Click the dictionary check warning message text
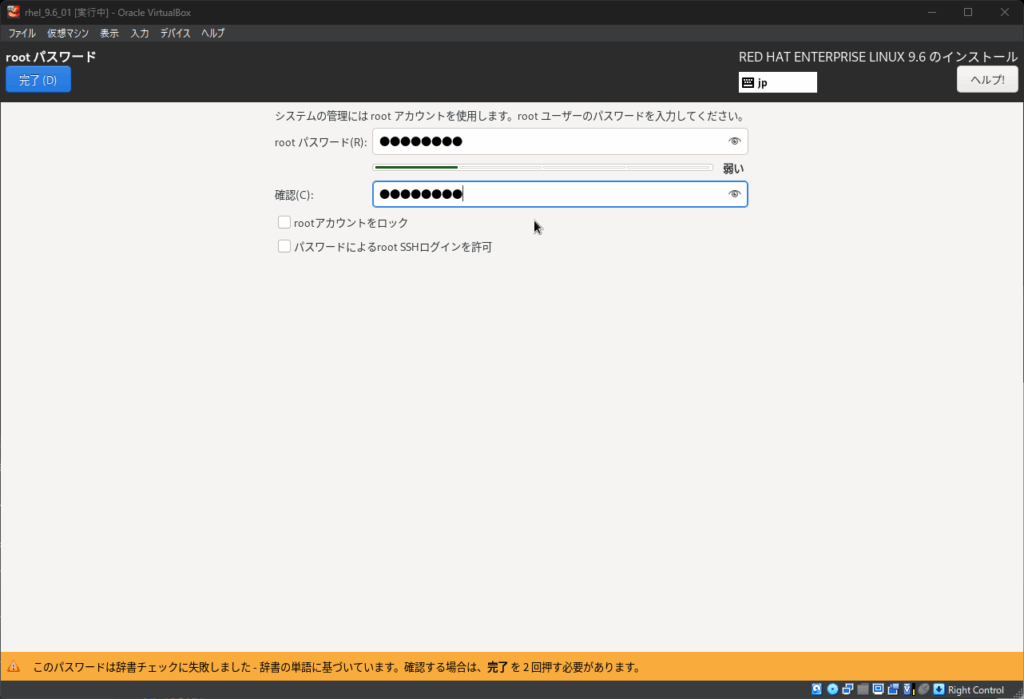Viewport: 1024px width, 699px height. (x=337, y=667)
